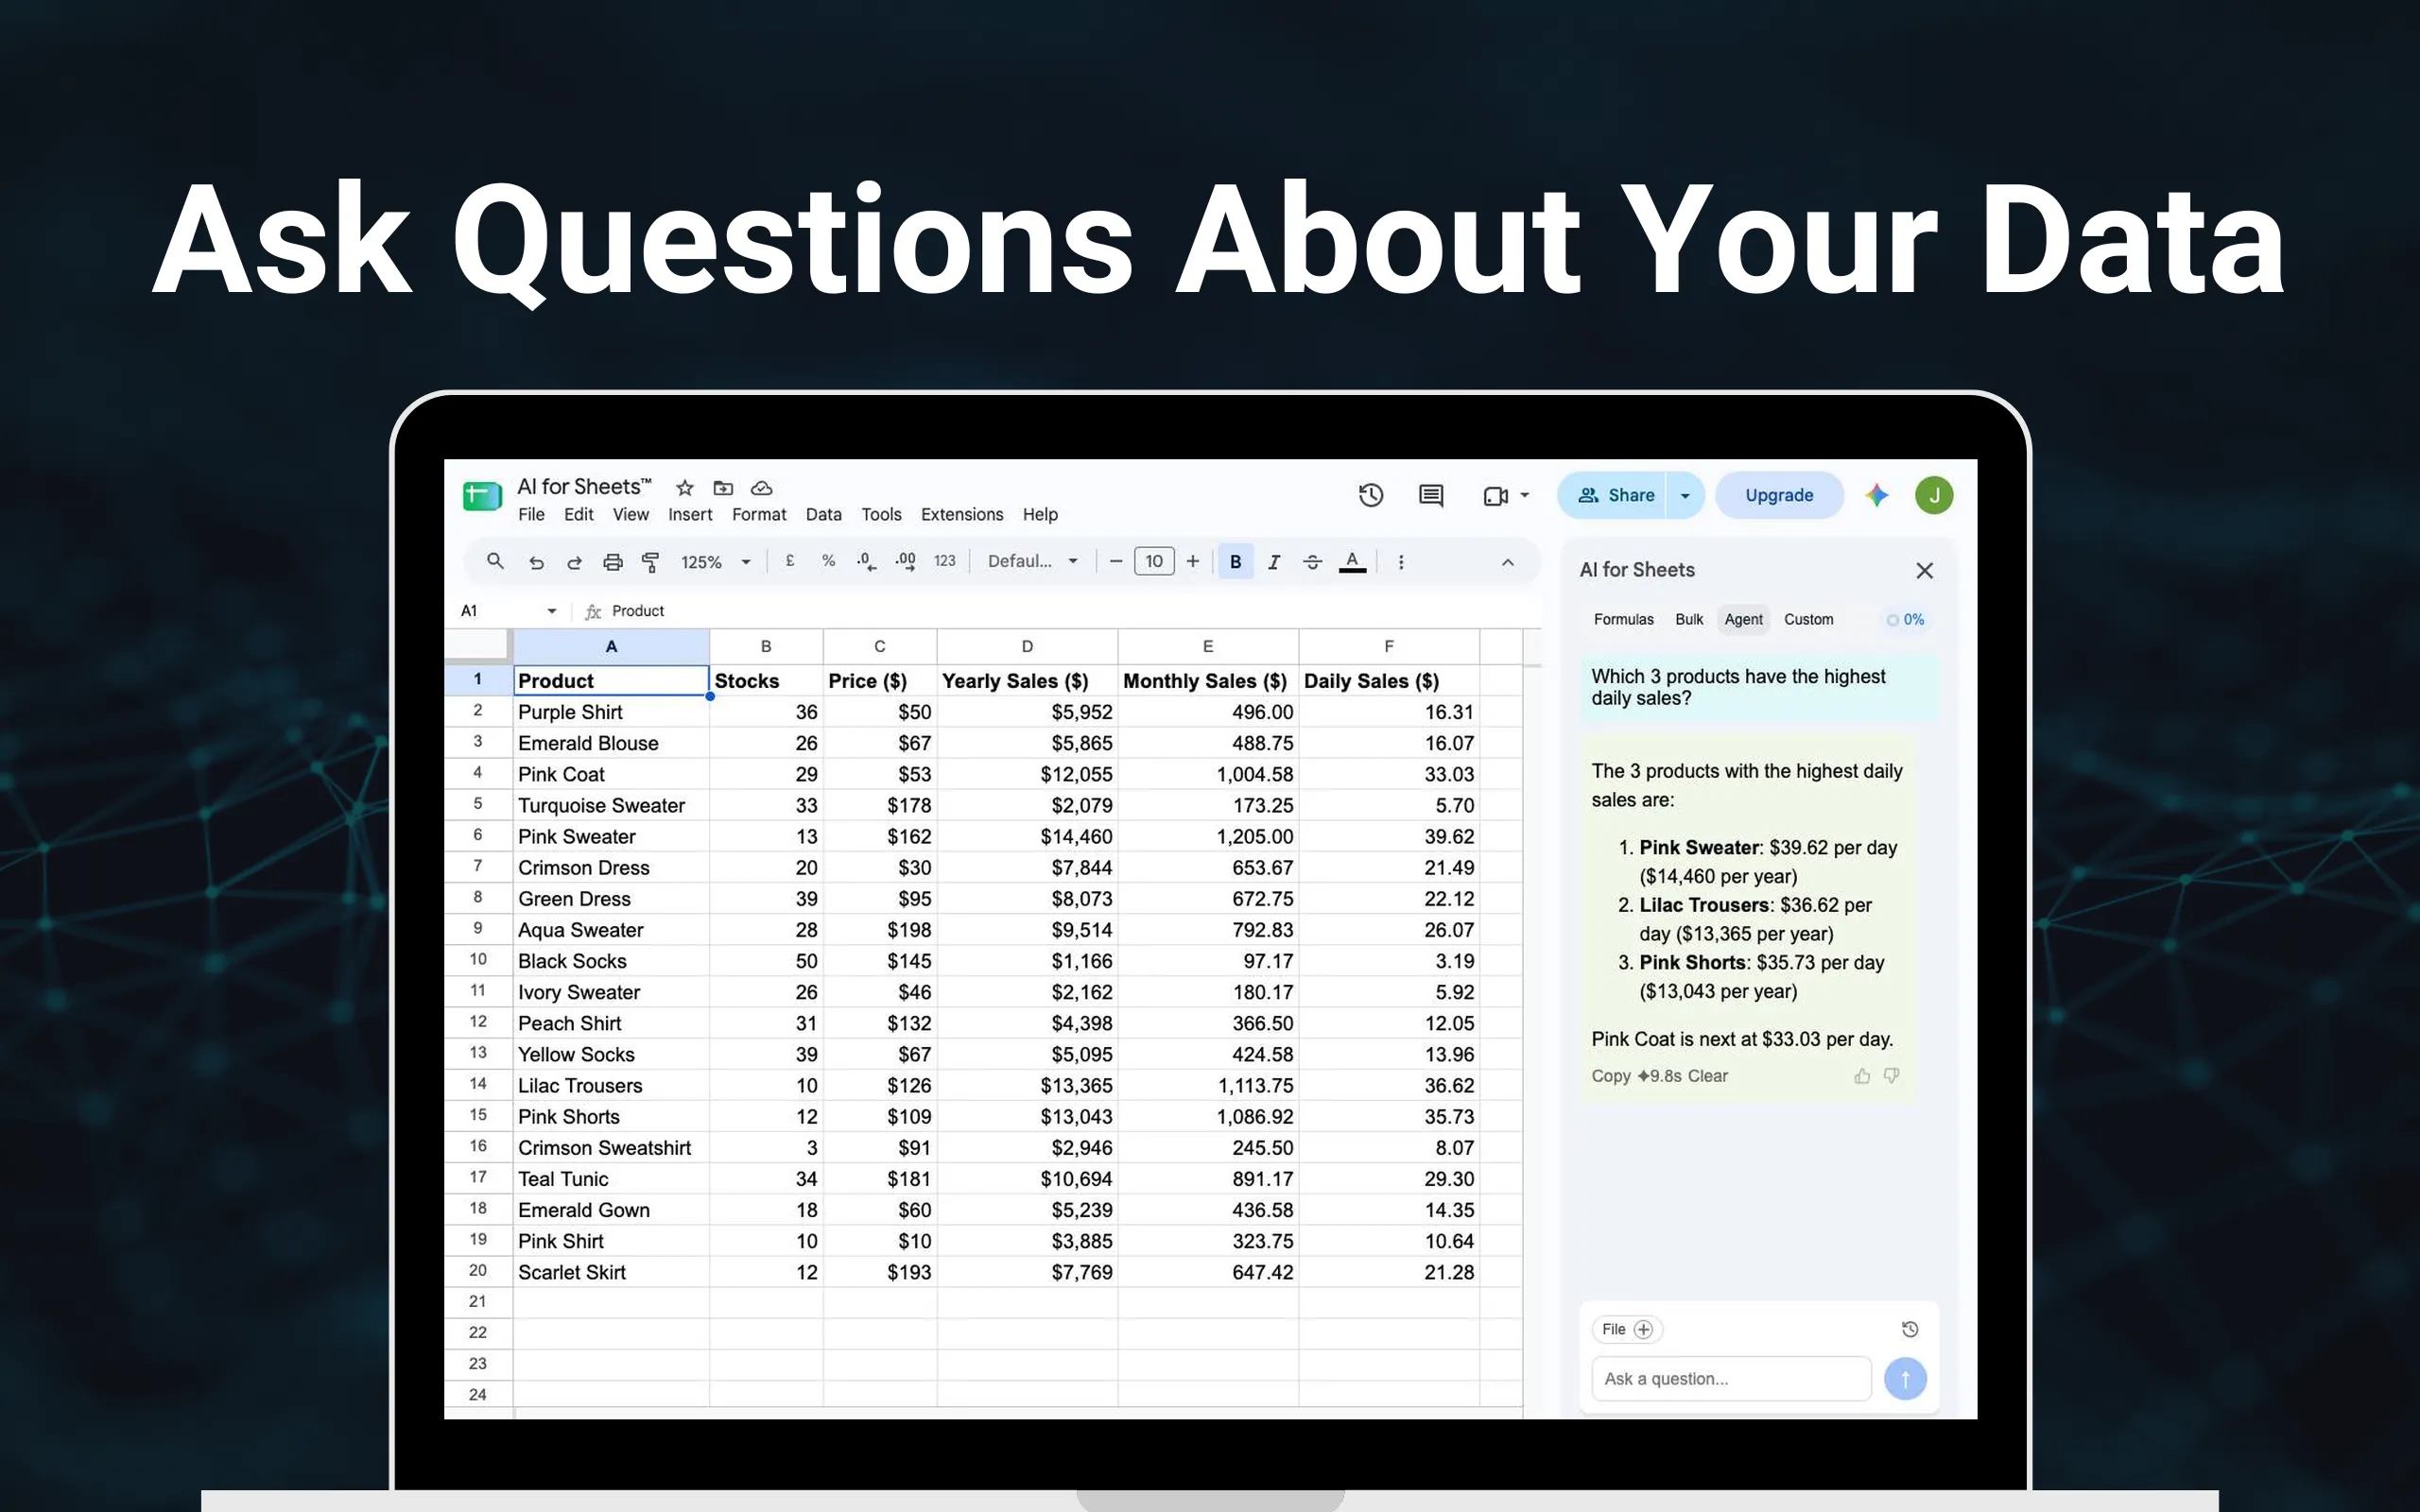
Task: Open the Share options arrow
Action: click(1685, 495)
